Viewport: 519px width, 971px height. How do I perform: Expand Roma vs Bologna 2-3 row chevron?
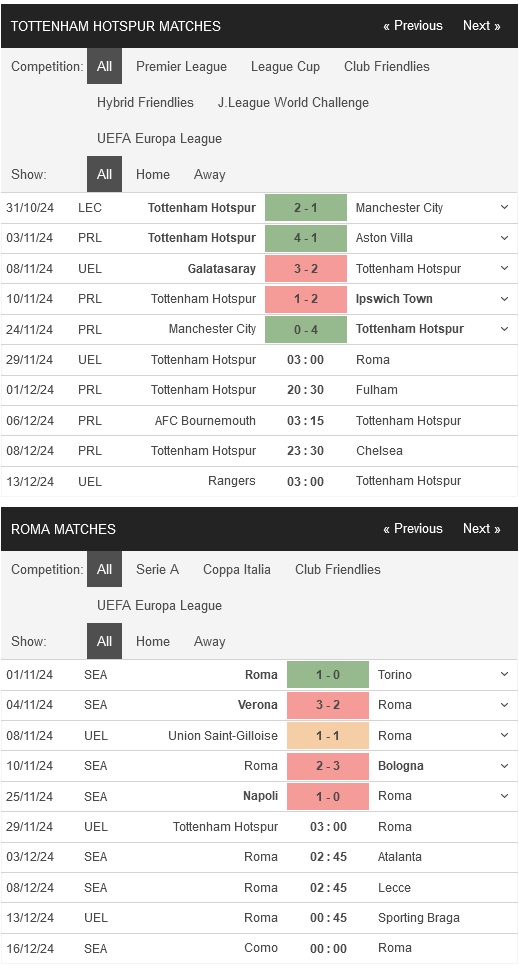[x=504, y=765]
